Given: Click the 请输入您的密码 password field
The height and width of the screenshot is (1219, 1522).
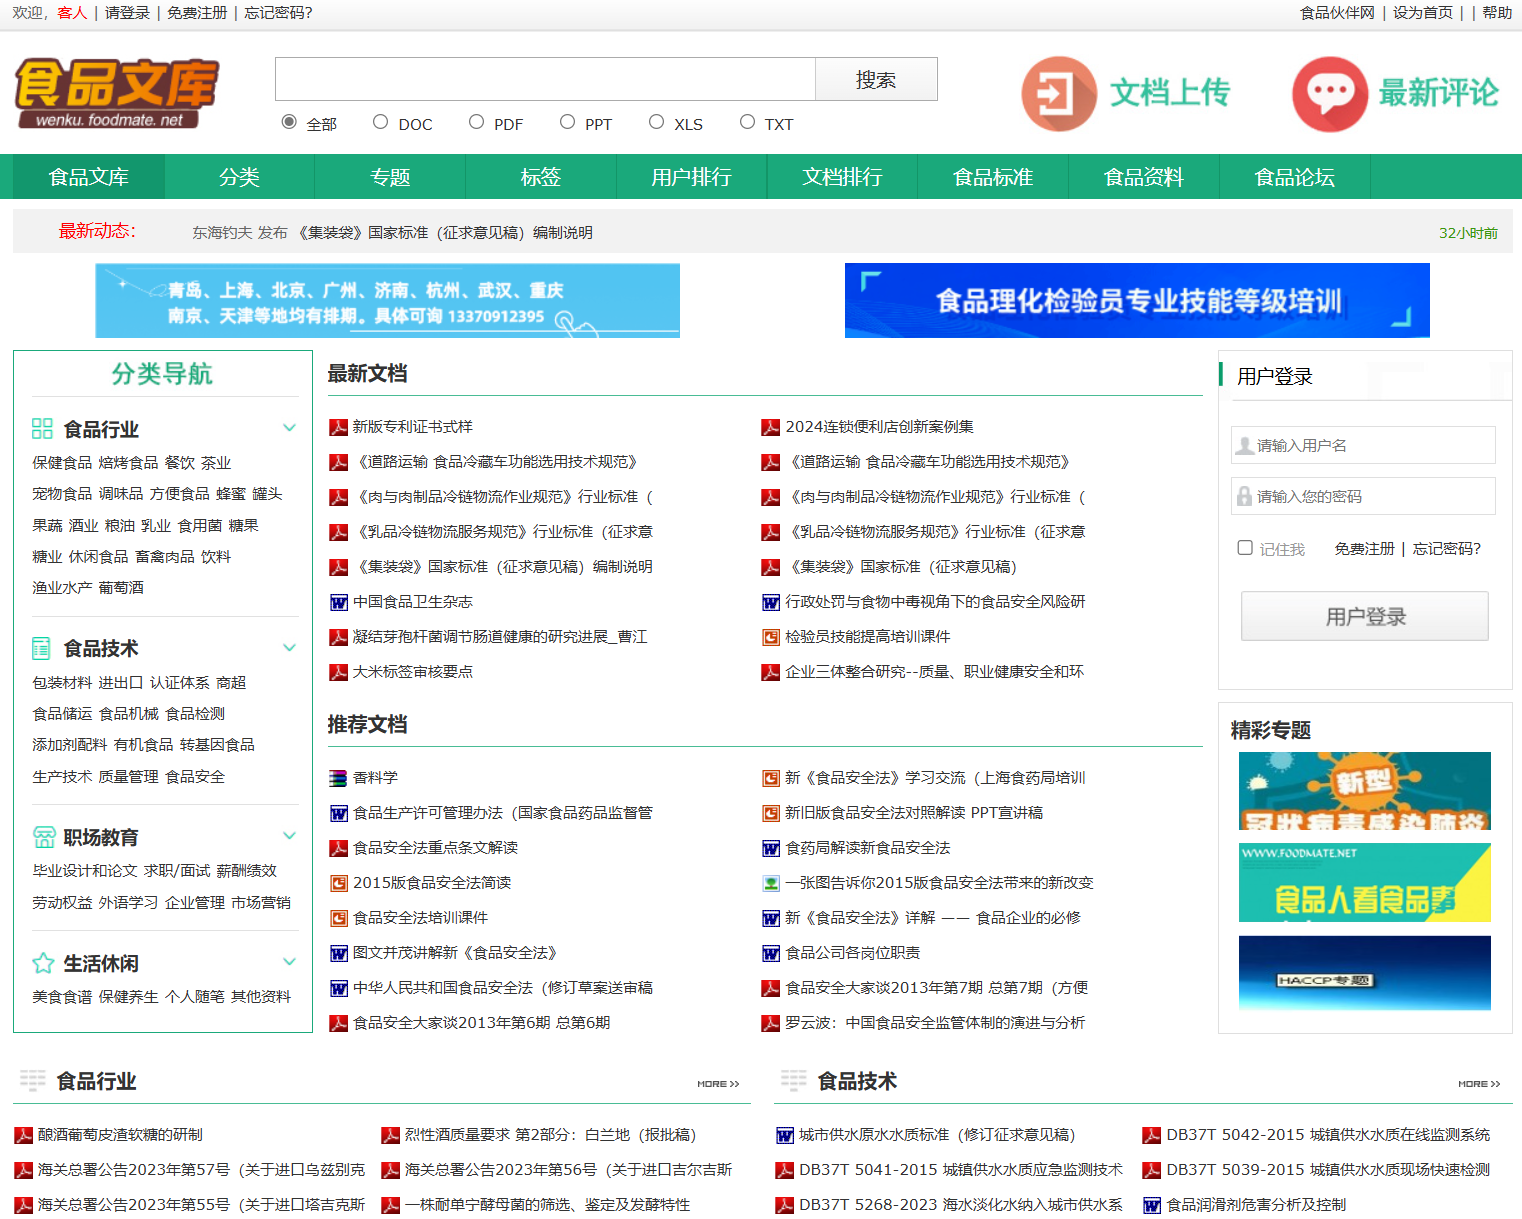Looking at the screenshot, I should (x=1363, y=496).
